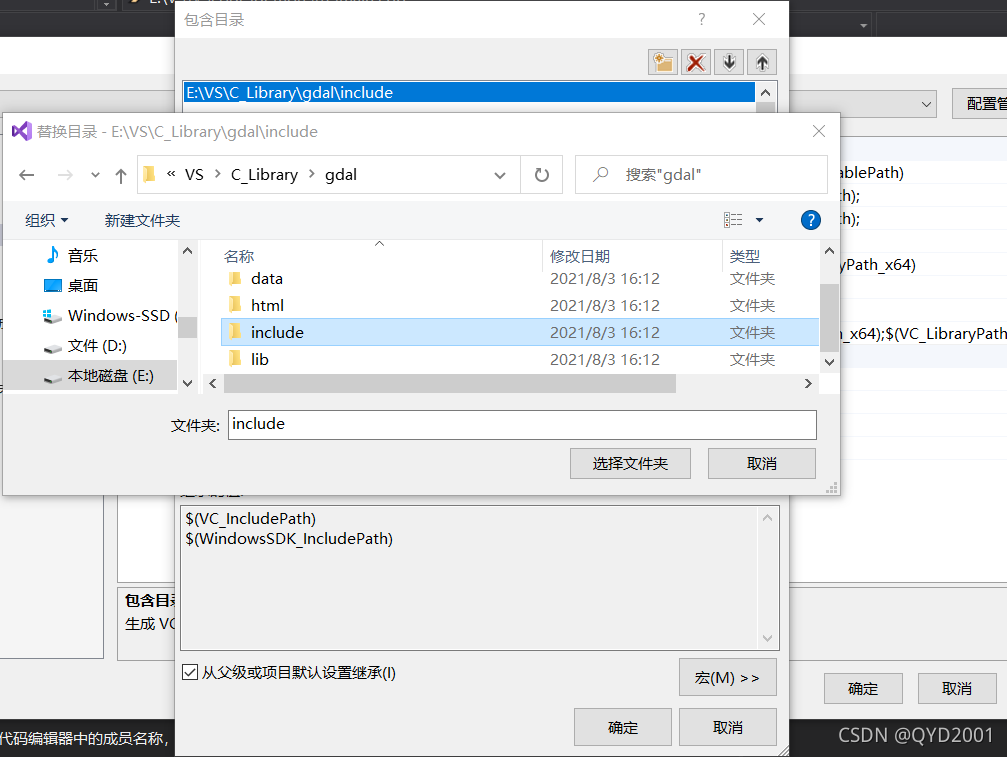The width and height of the screenshot is (1007, 757).
Task: Select 音乐 in navigation pane
Action: point(82,256)
